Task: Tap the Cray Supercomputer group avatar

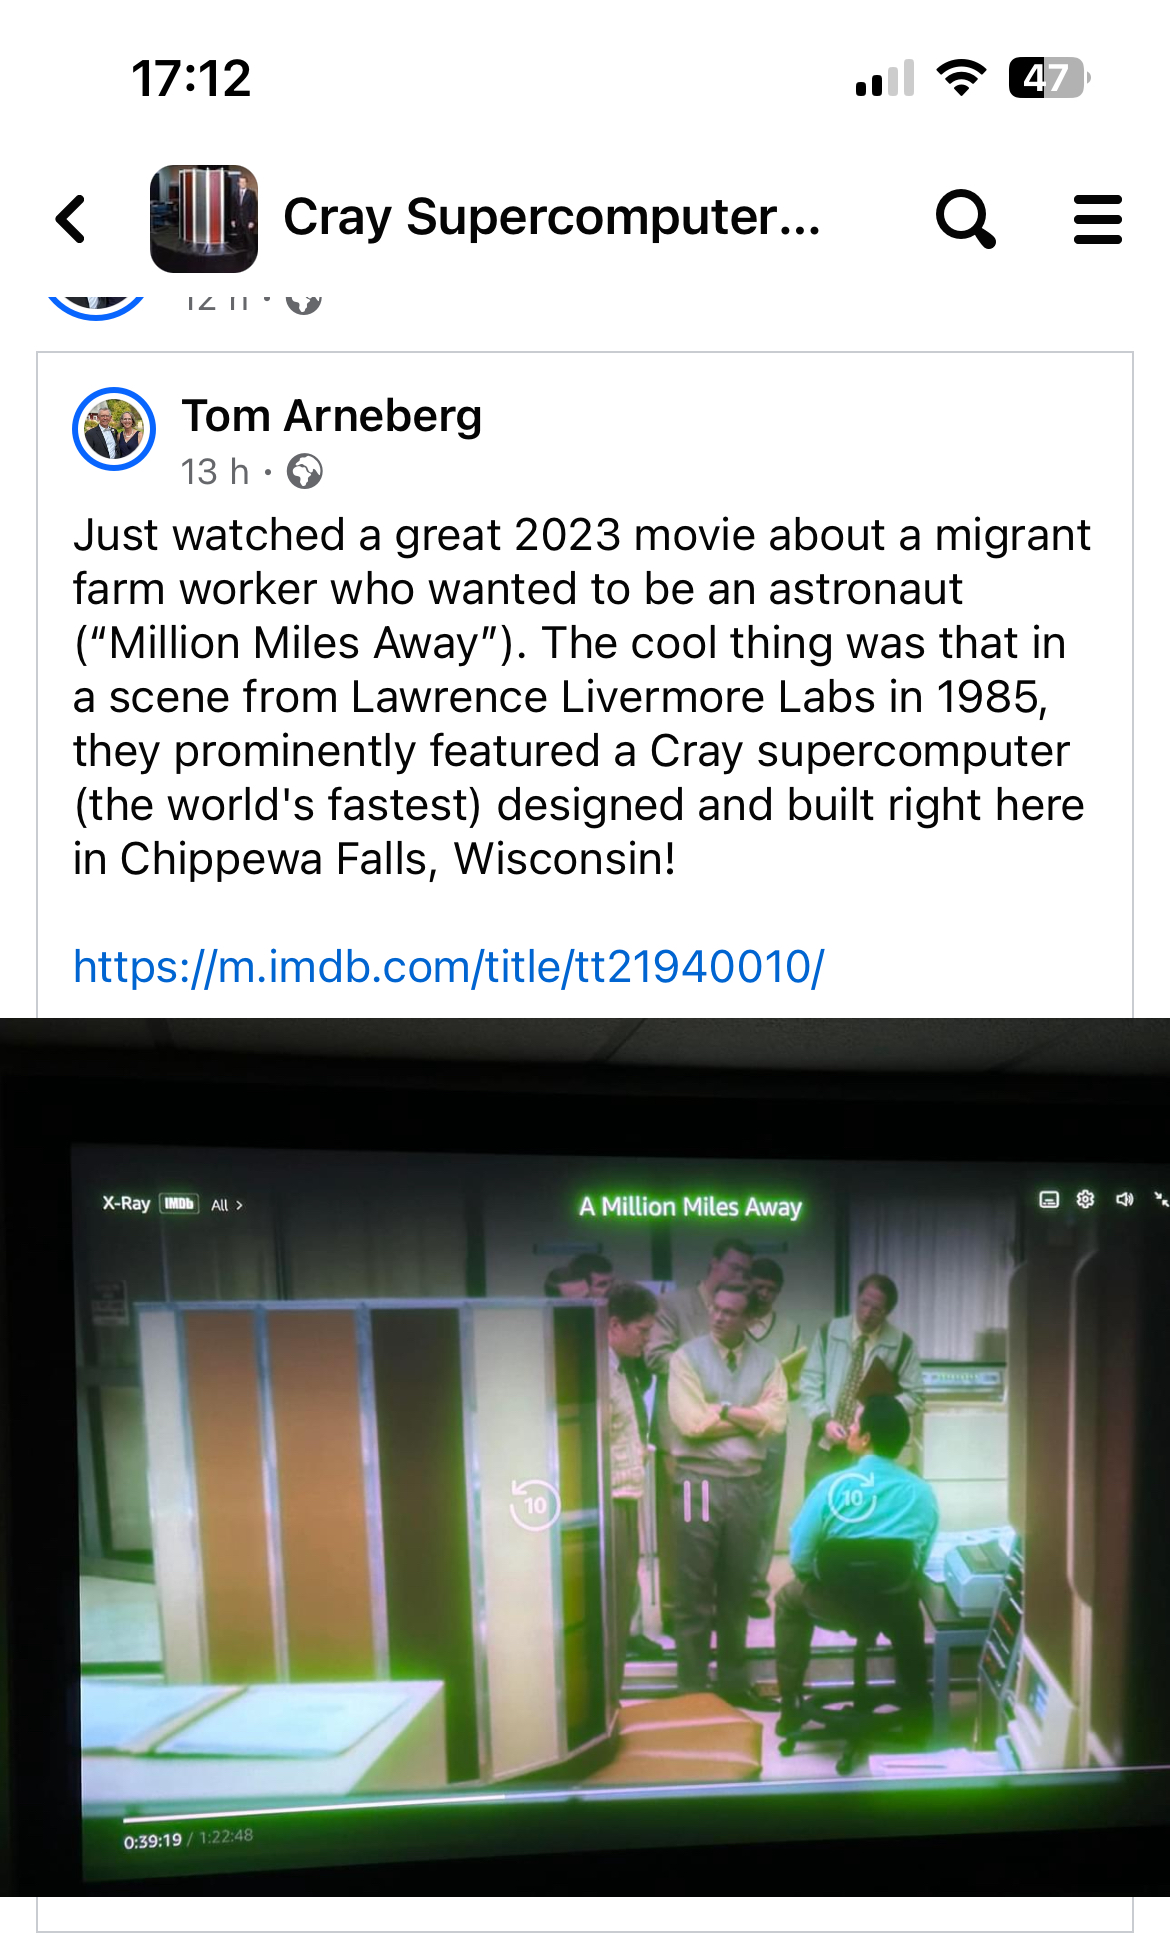Action: [204, 219]
